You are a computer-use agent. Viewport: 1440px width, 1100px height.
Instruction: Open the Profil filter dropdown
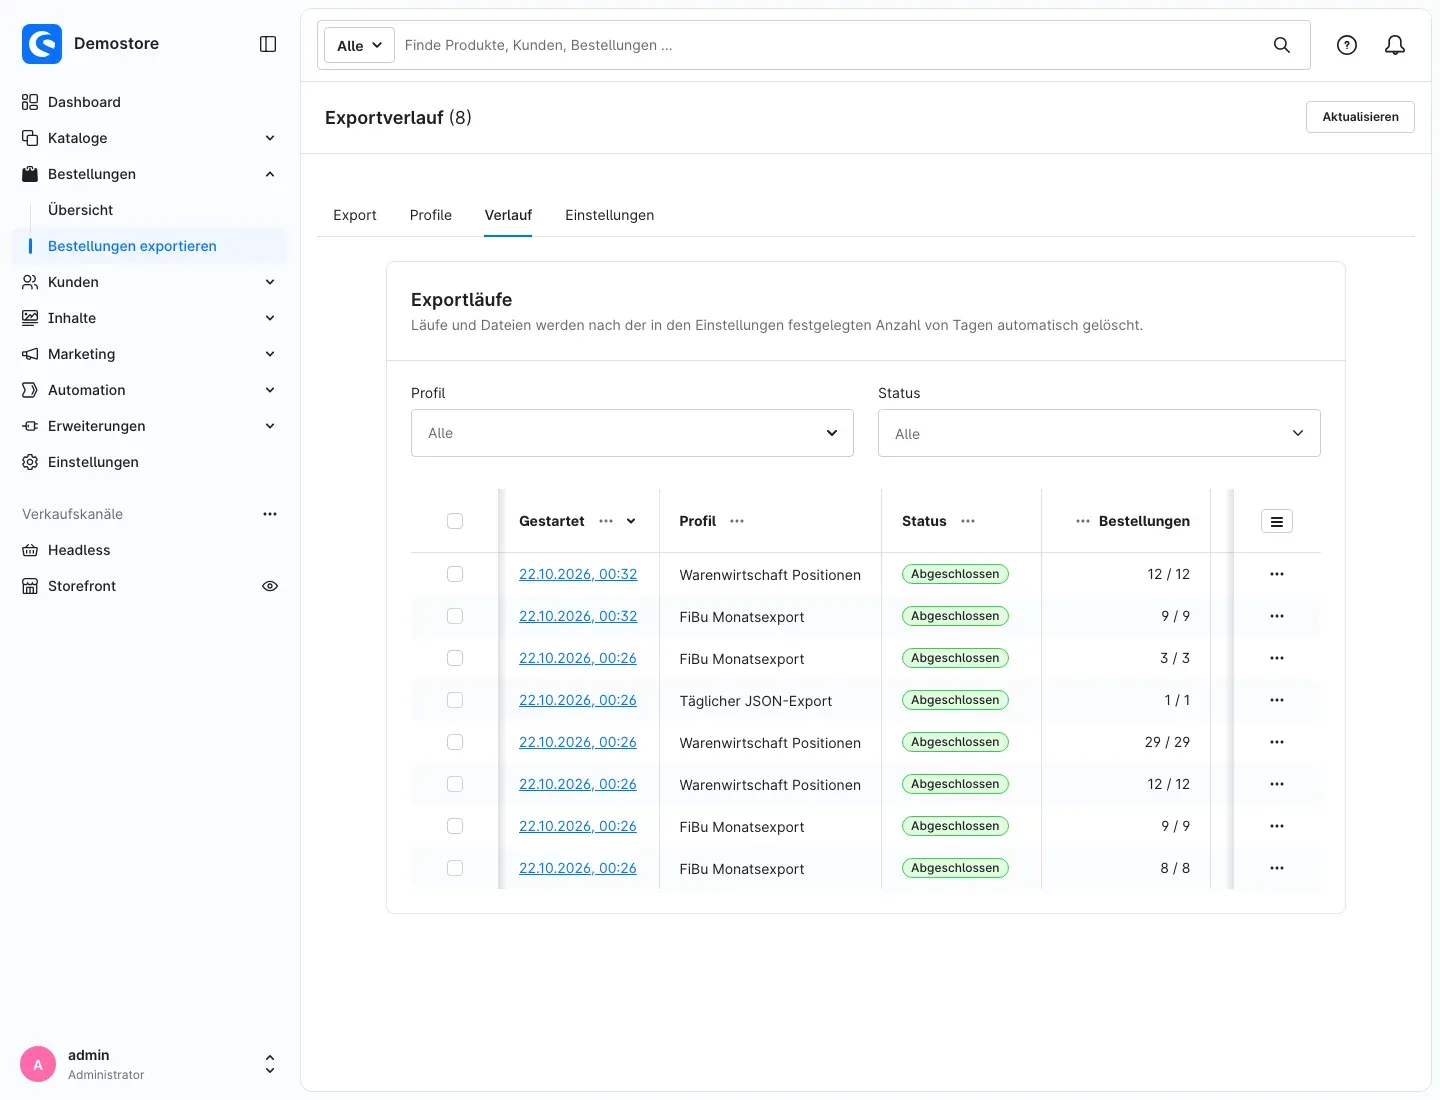(x=632, y=433)
